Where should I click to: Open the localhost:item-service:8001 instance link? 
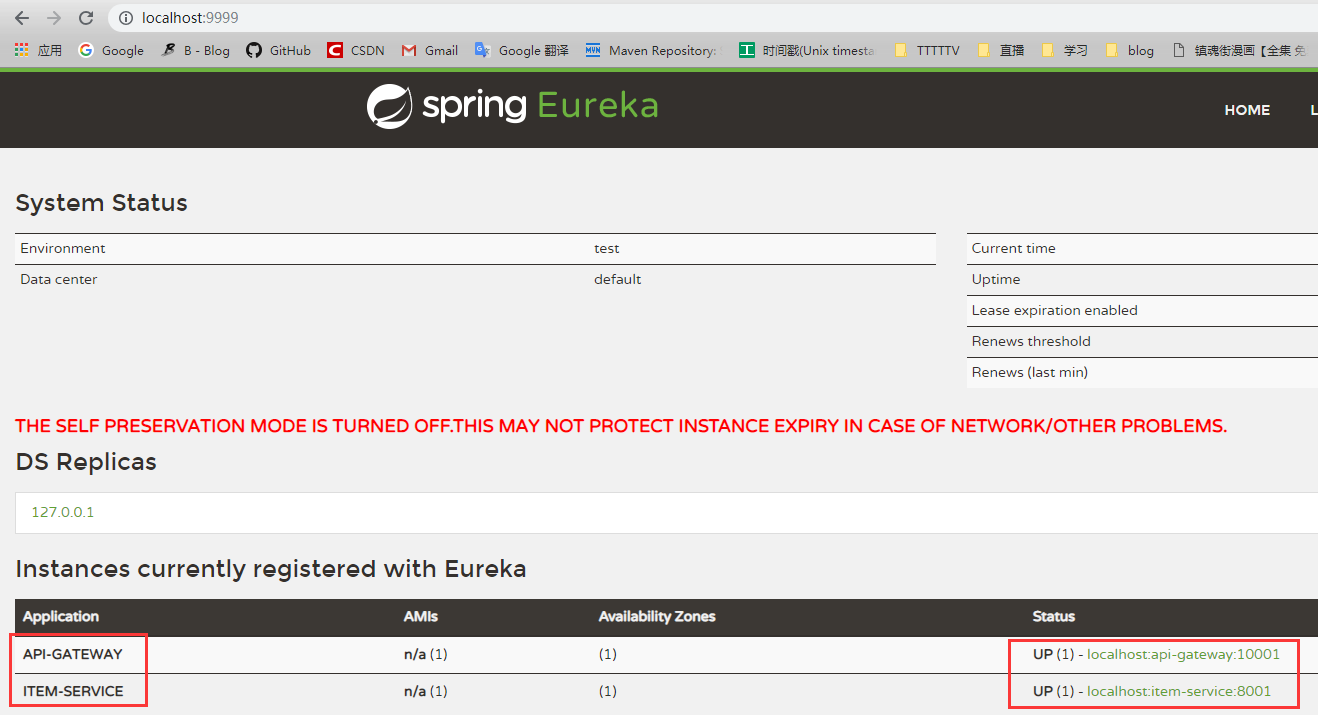[1179, 691]
